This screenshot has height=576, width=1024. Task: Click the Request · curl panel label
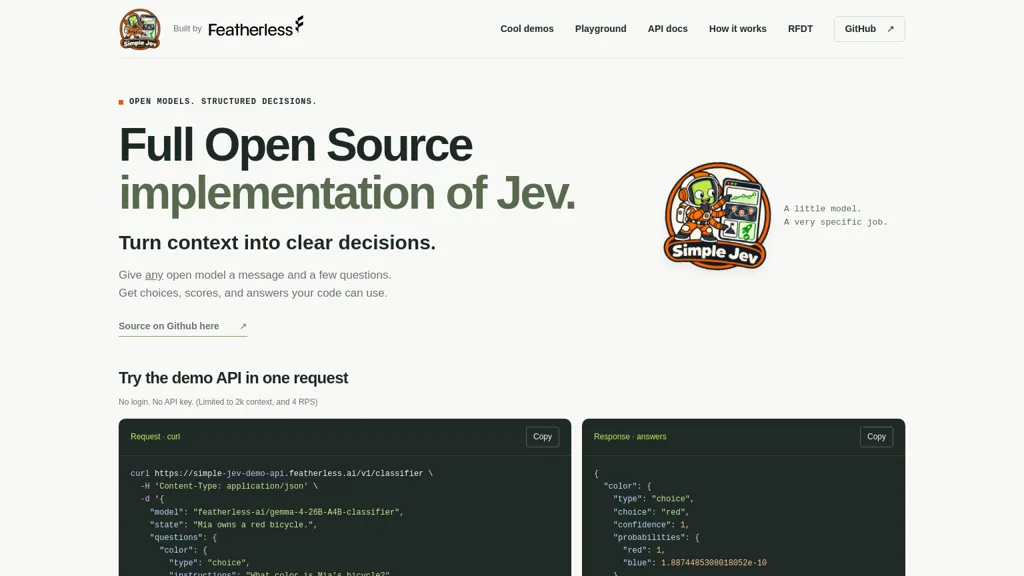[x=155, y=437]
